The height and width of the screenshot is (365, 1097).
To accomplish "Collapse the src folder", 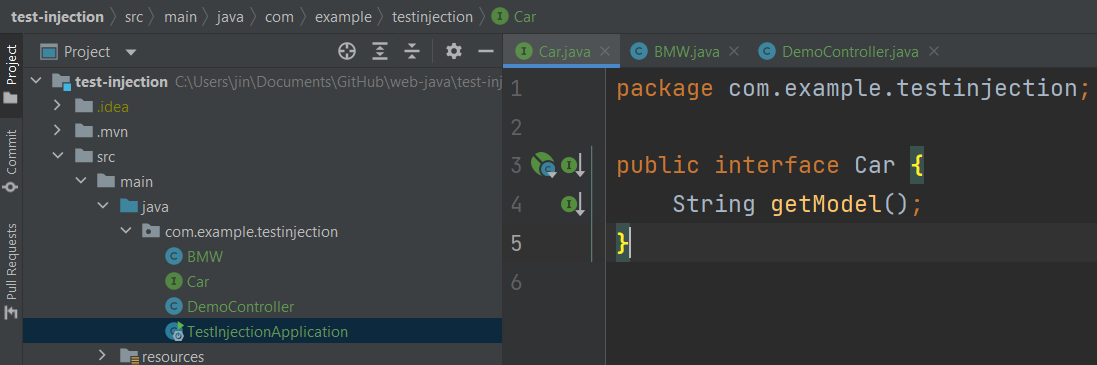I will point(59,156).
